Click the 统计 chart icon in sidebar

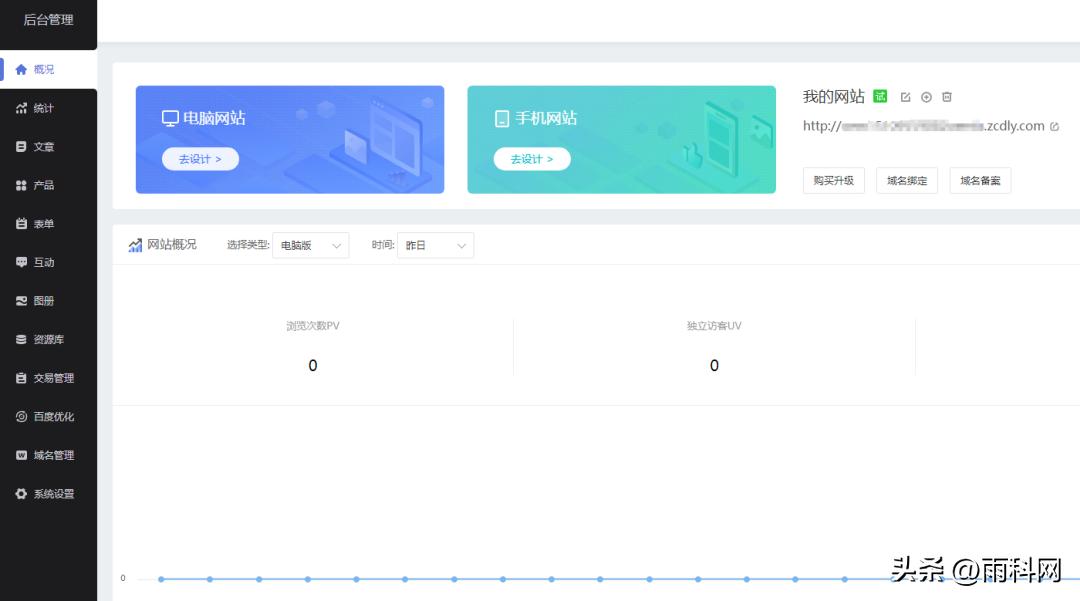click(21, 108)
